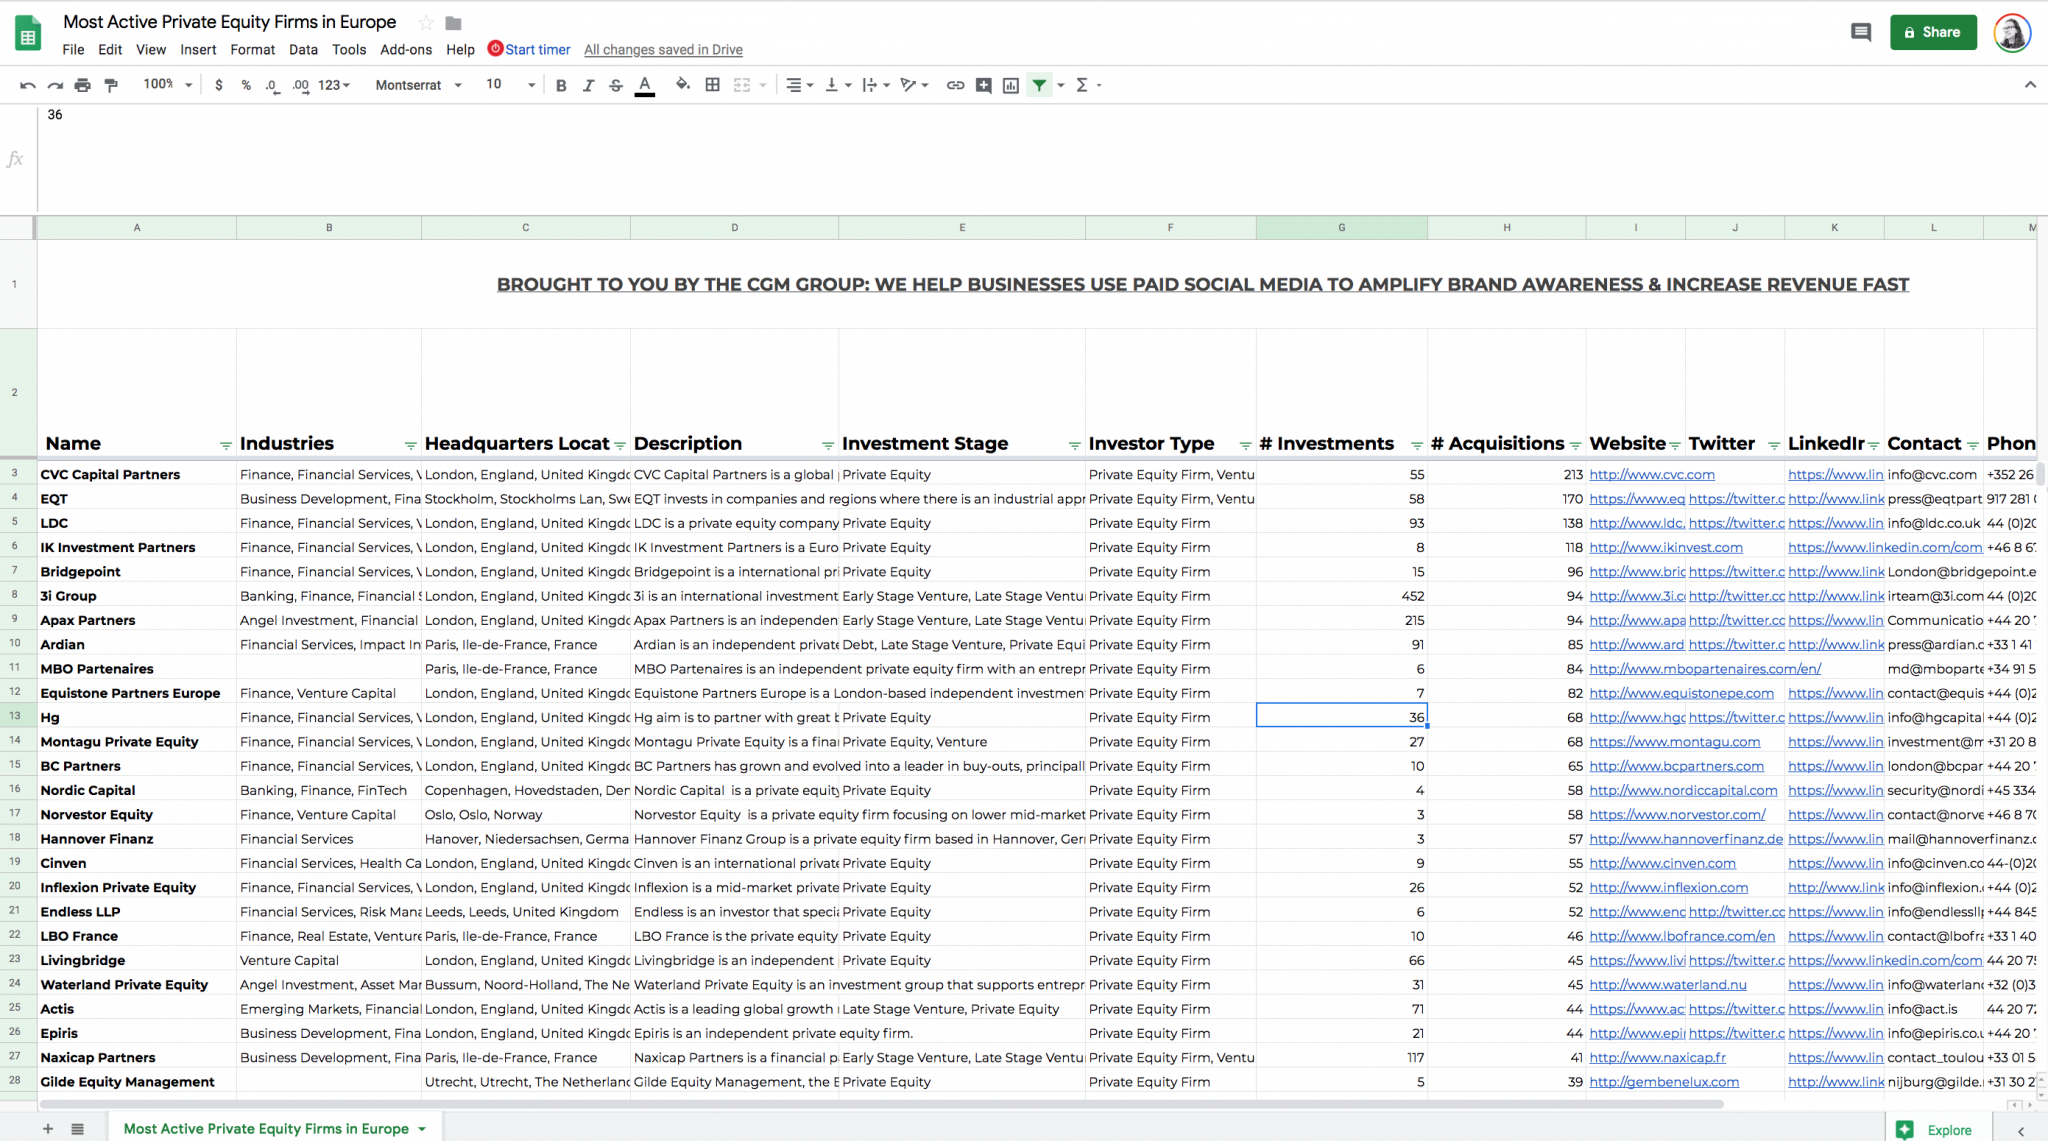
Task: Open the http://www.cvc.com link
Action: tap(1651, 474)
